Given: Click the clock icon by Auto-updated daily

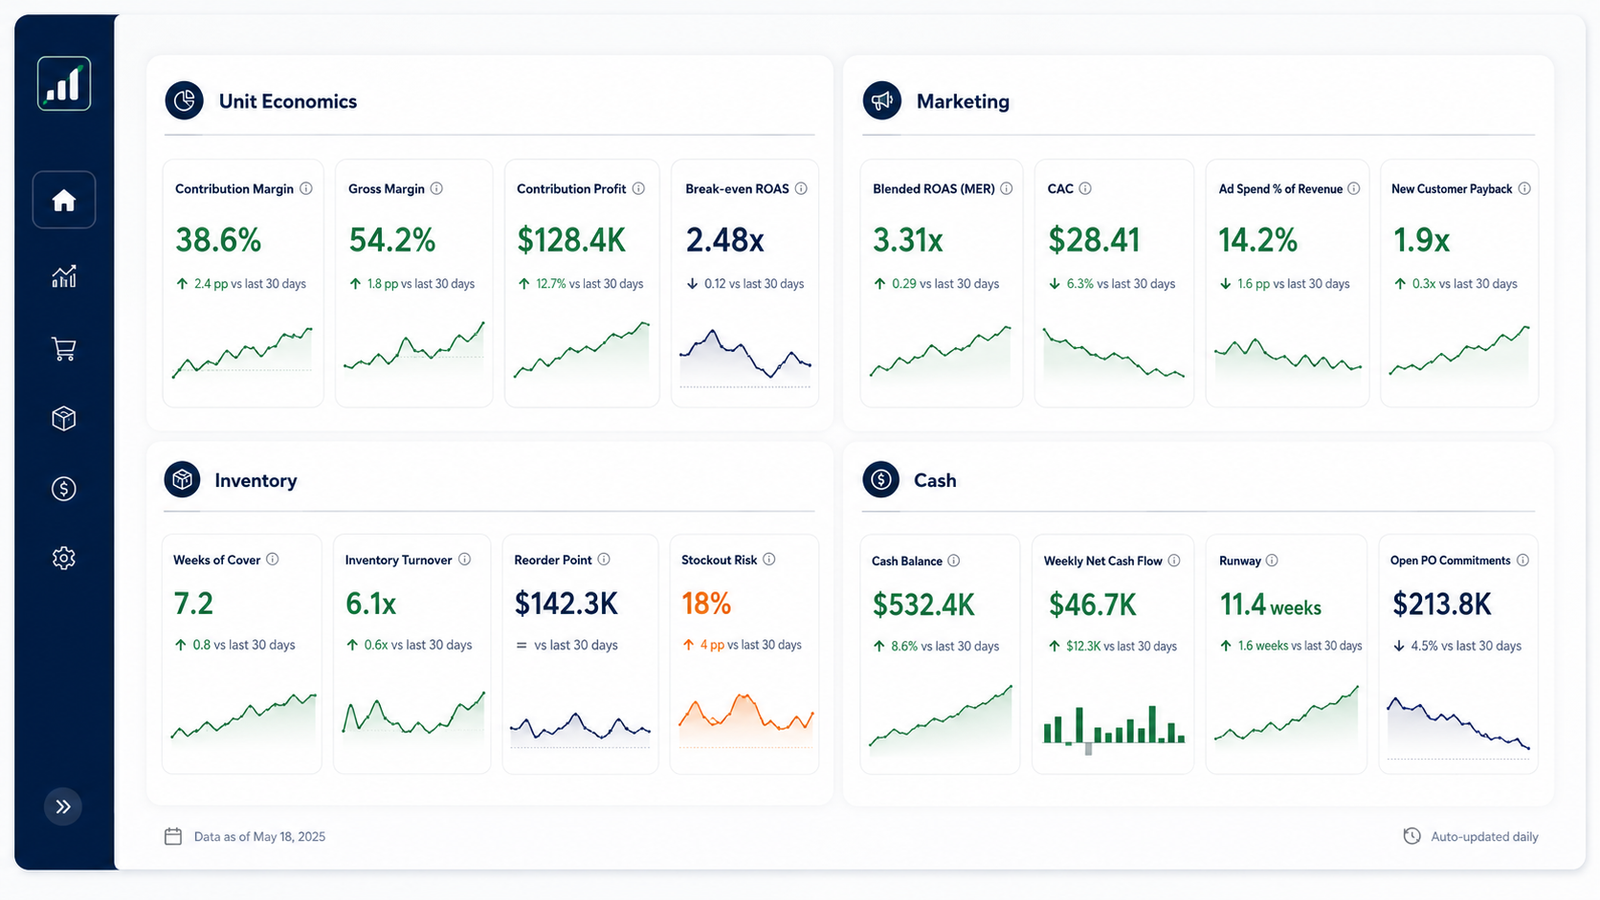Looking at the screenshot, I should 1412,836.
